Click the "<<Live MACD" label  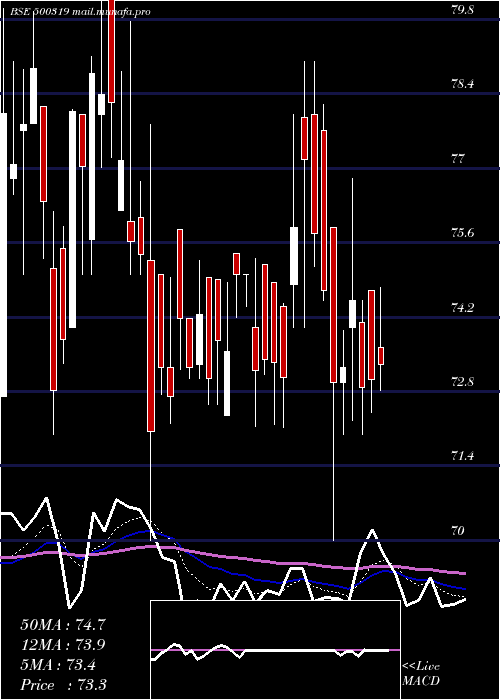(421, 673)
